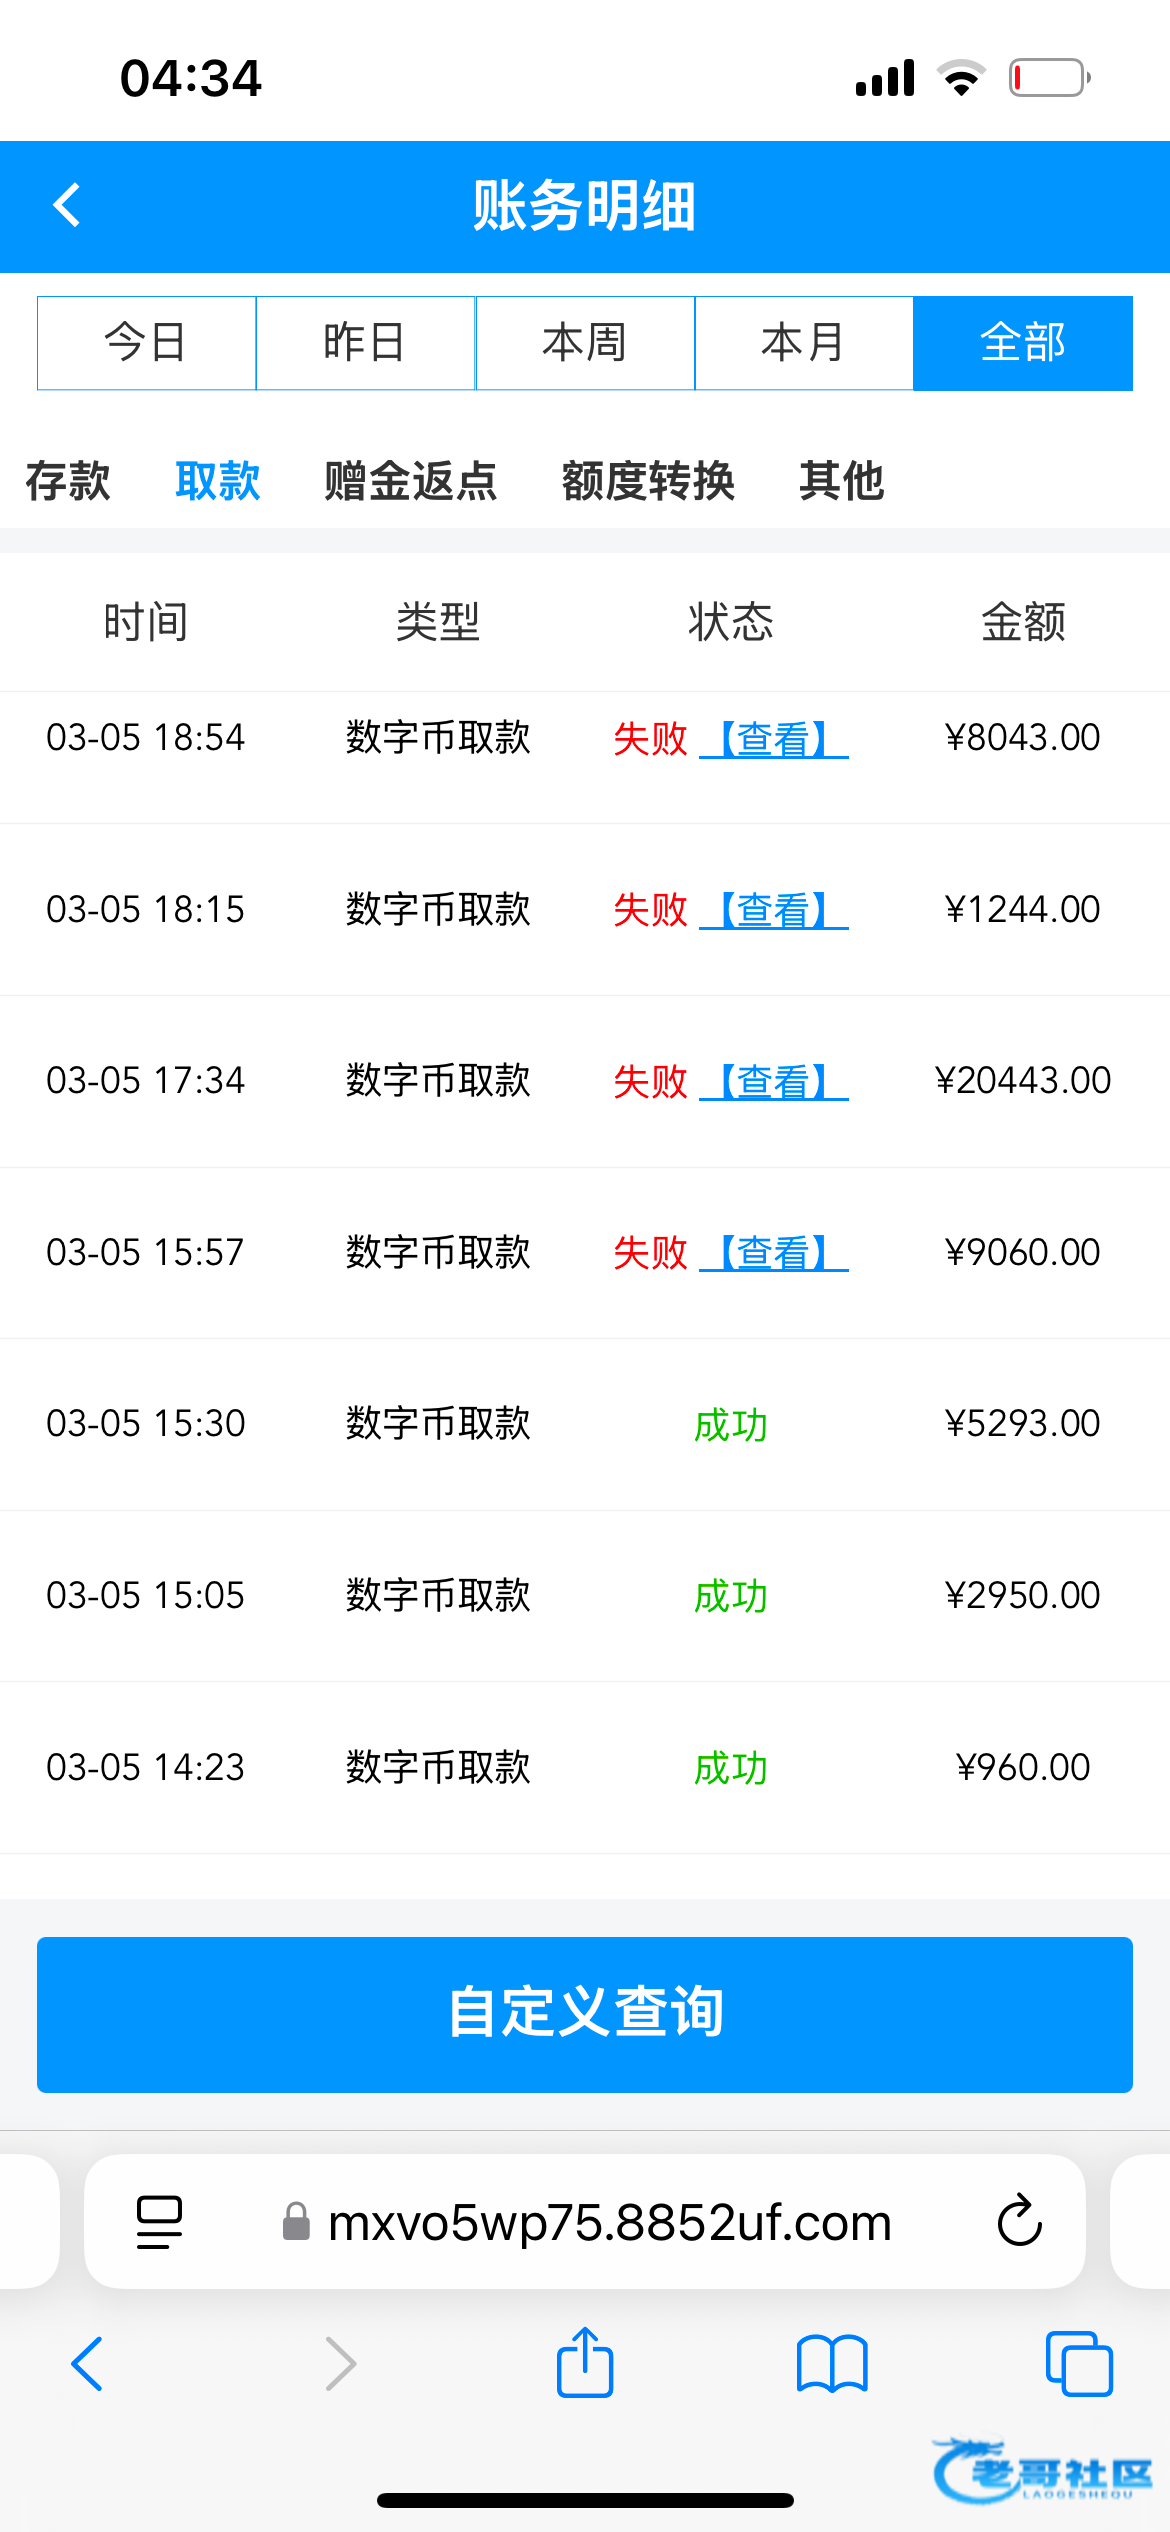
Task: Select the 昨日 date filter
Action: tap(366, 343)
